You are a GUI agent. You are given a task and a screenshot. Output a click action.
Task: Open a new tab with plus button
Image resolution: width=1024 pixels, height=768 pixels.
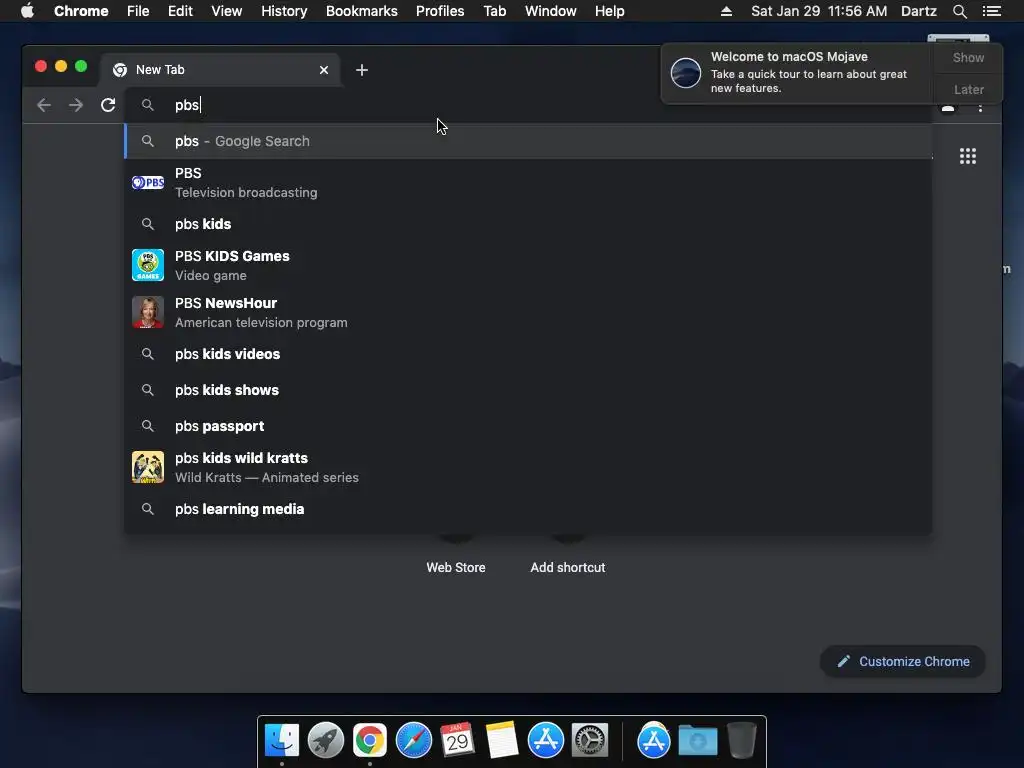362,70
